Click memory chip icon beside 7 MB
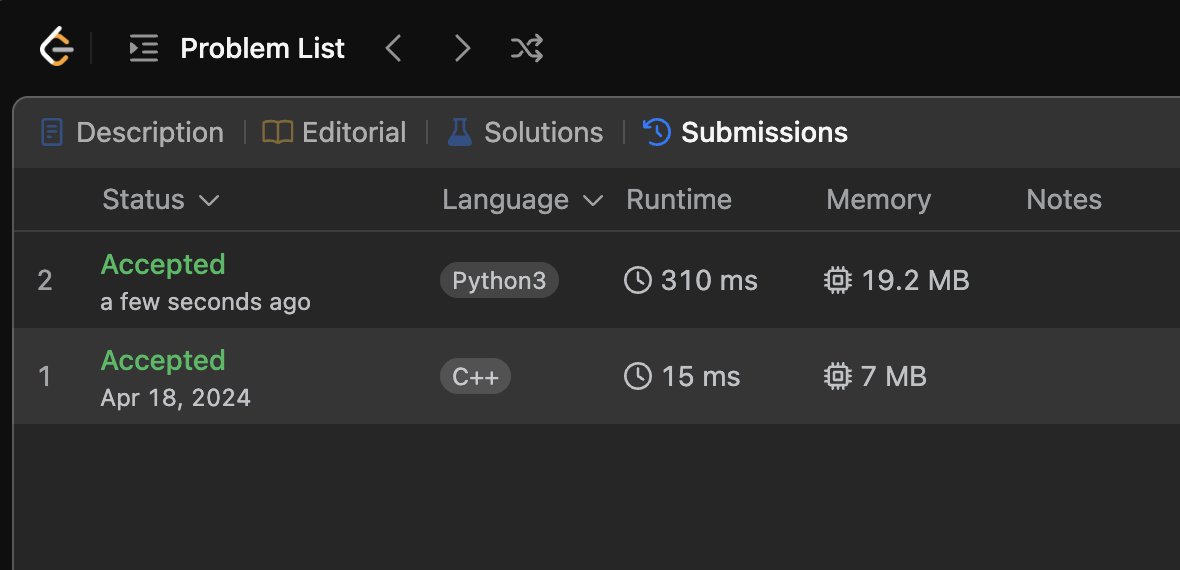Screen dimensions: 1180x570 (x=838, y=376)
